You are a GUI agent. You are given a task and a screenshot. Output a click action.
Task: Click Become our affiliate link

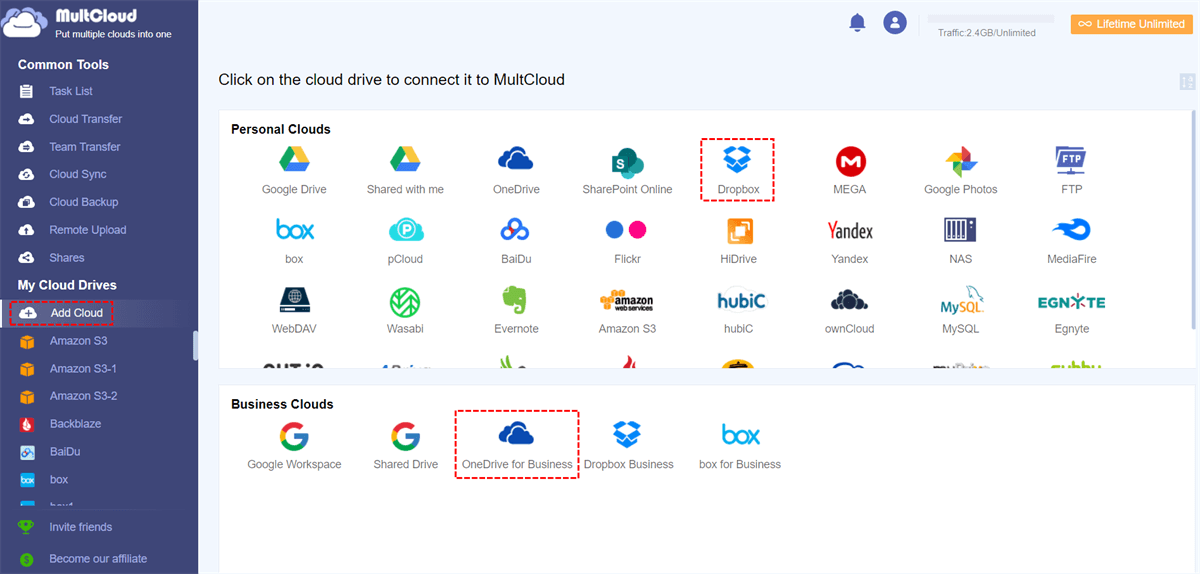(98, 559)
